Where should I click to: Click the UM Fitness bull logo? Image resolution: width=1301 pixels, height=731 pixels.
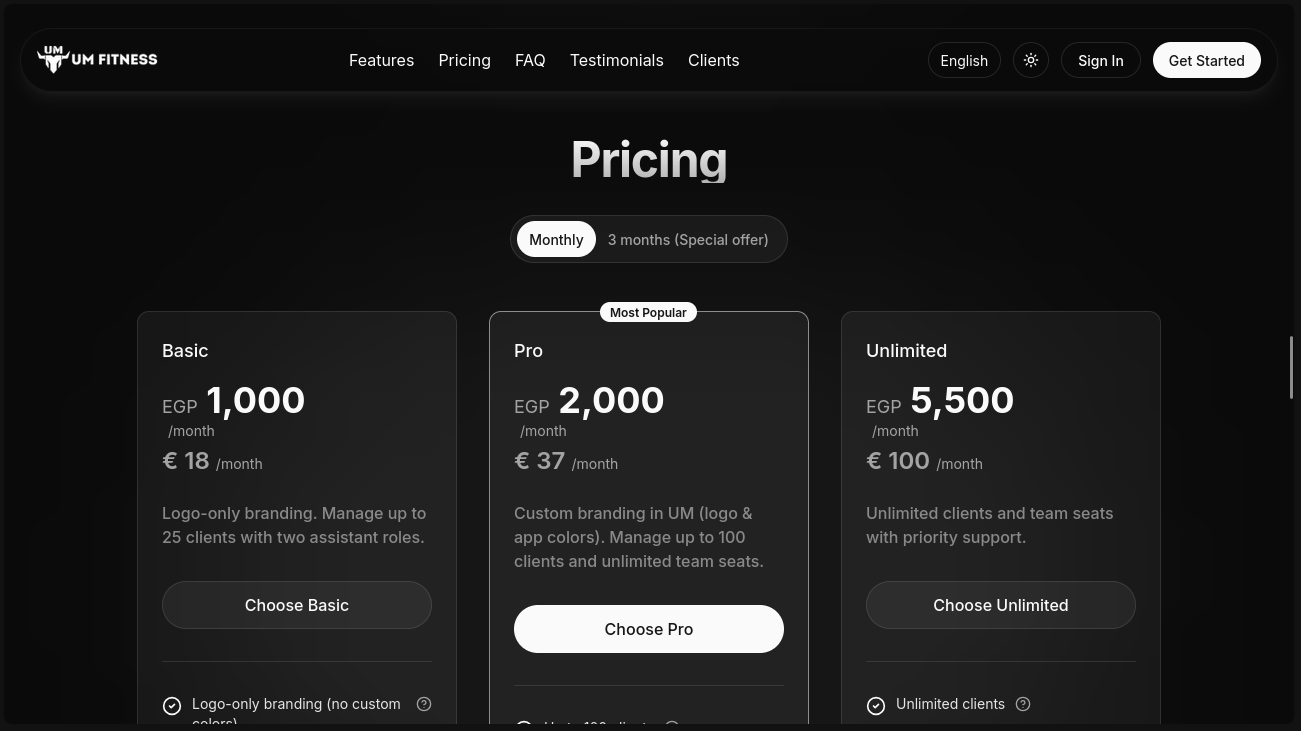point(54,60)
